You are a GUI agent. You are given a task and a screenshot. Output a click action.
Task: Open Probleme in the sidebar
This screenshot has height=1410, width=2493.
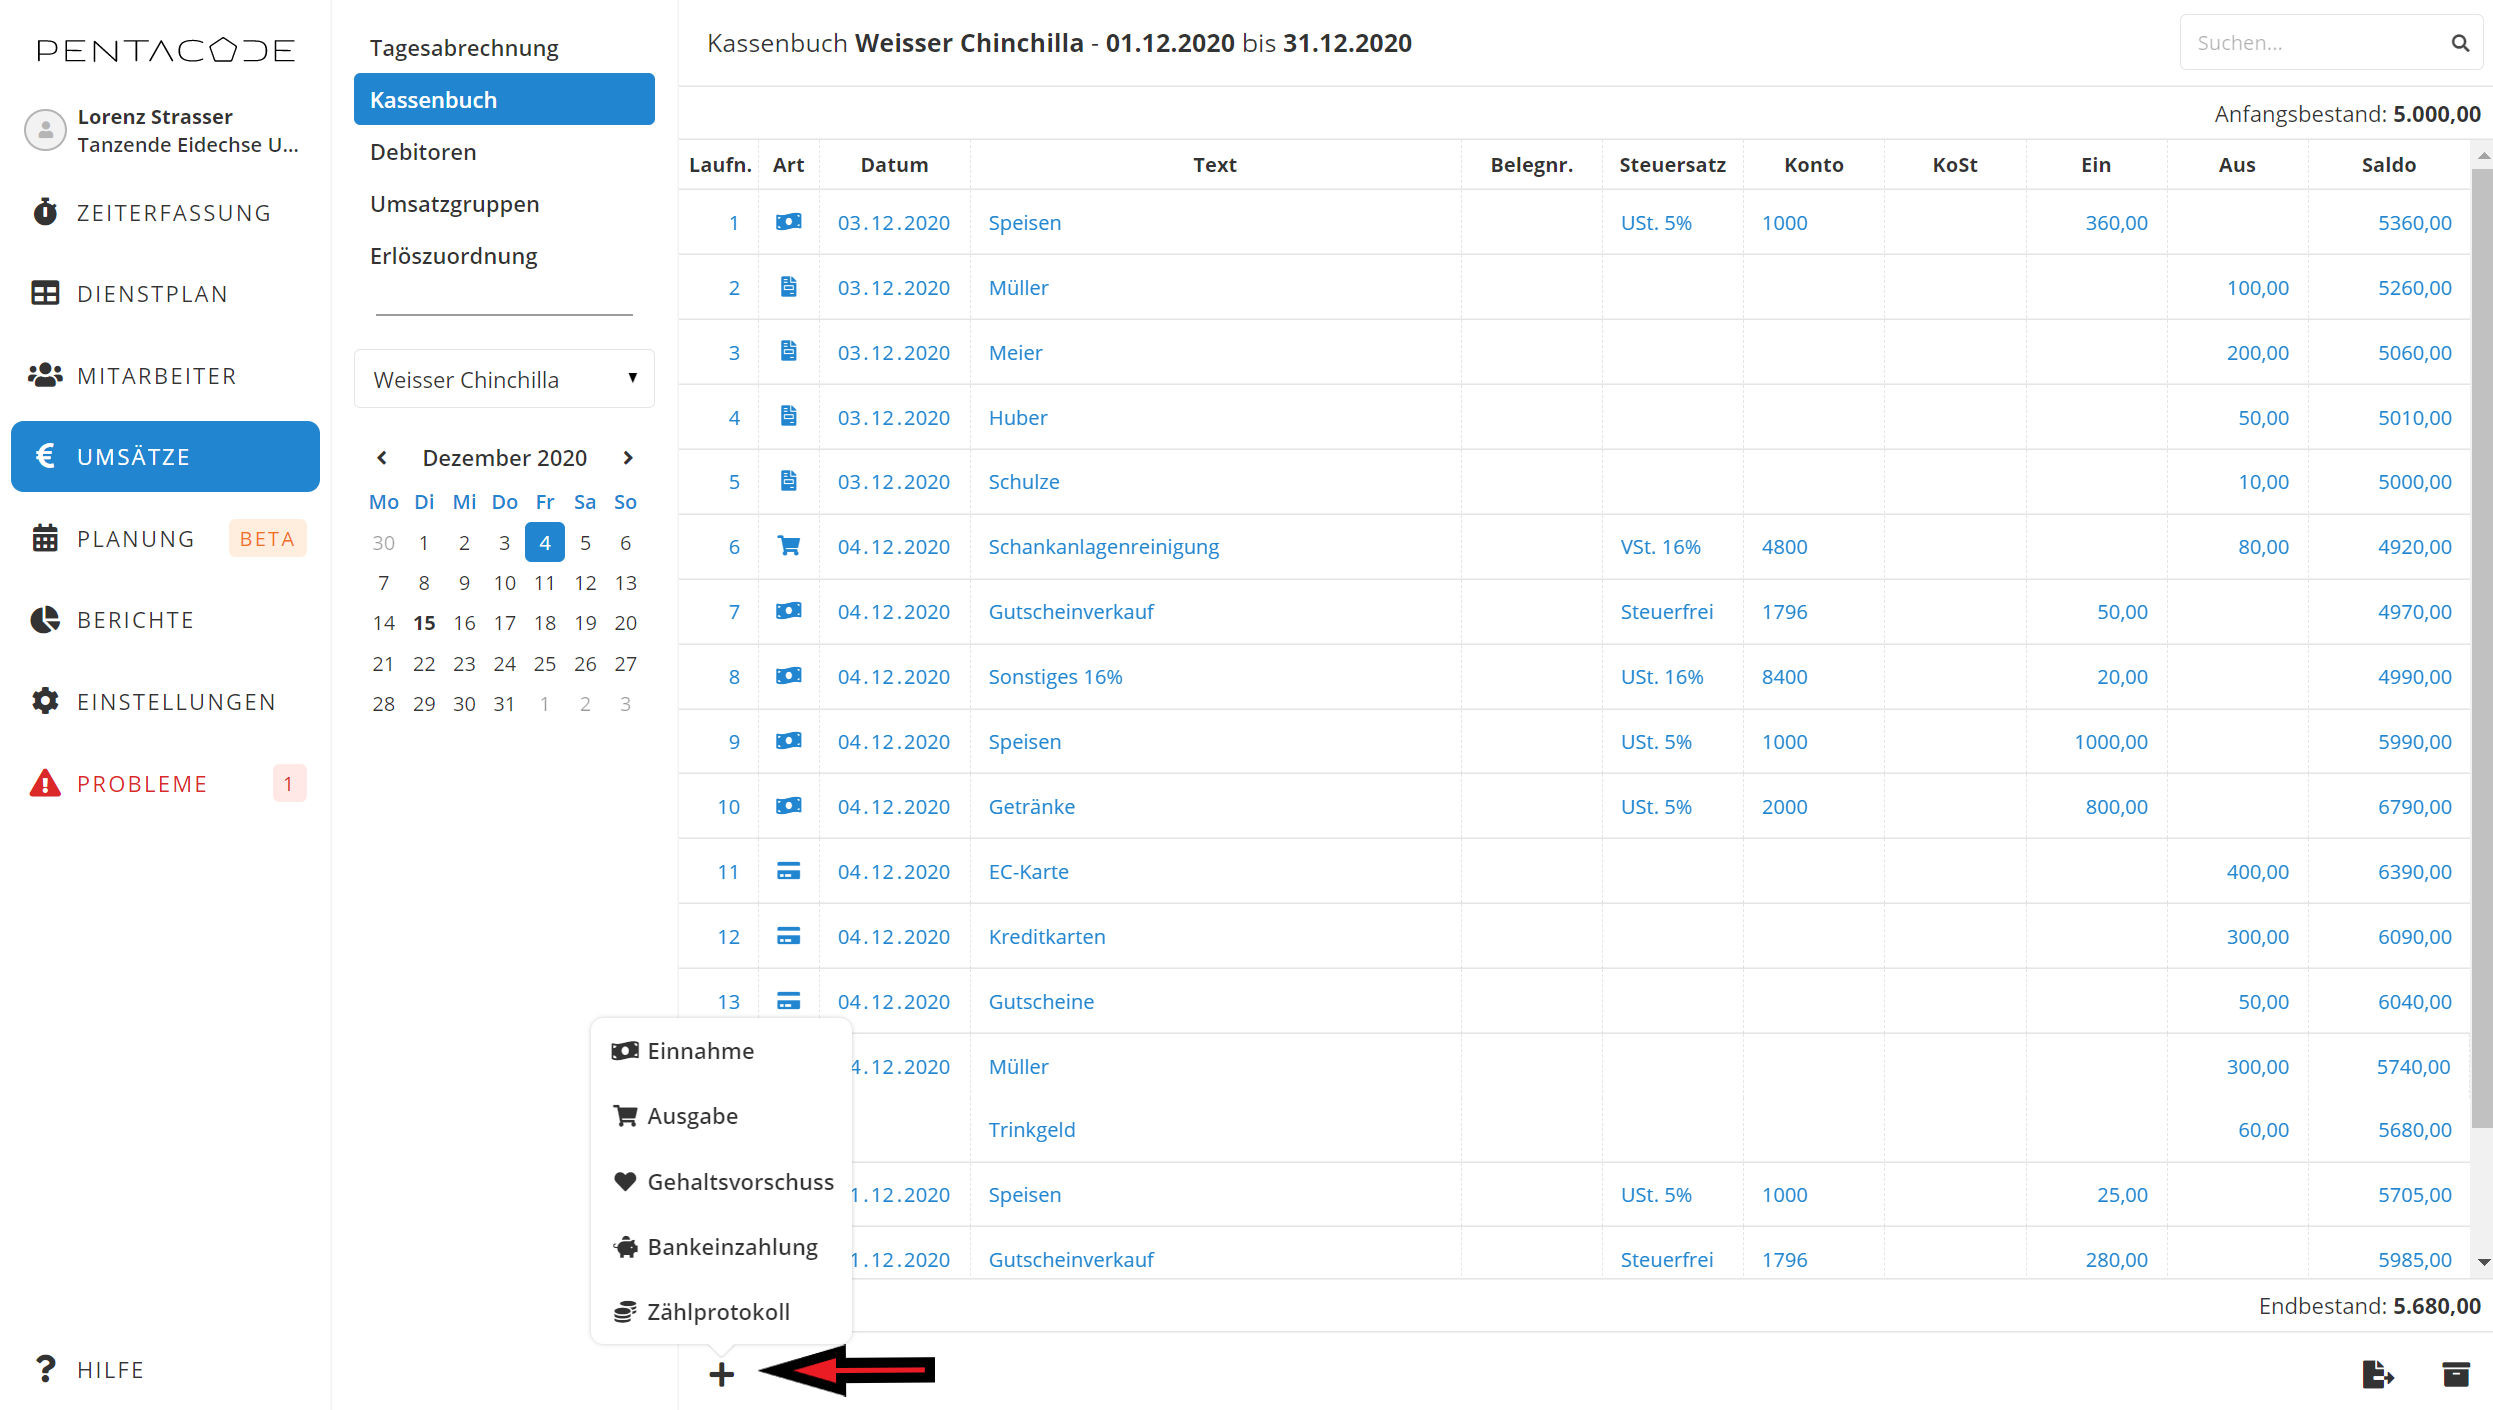tap(142, 784)
